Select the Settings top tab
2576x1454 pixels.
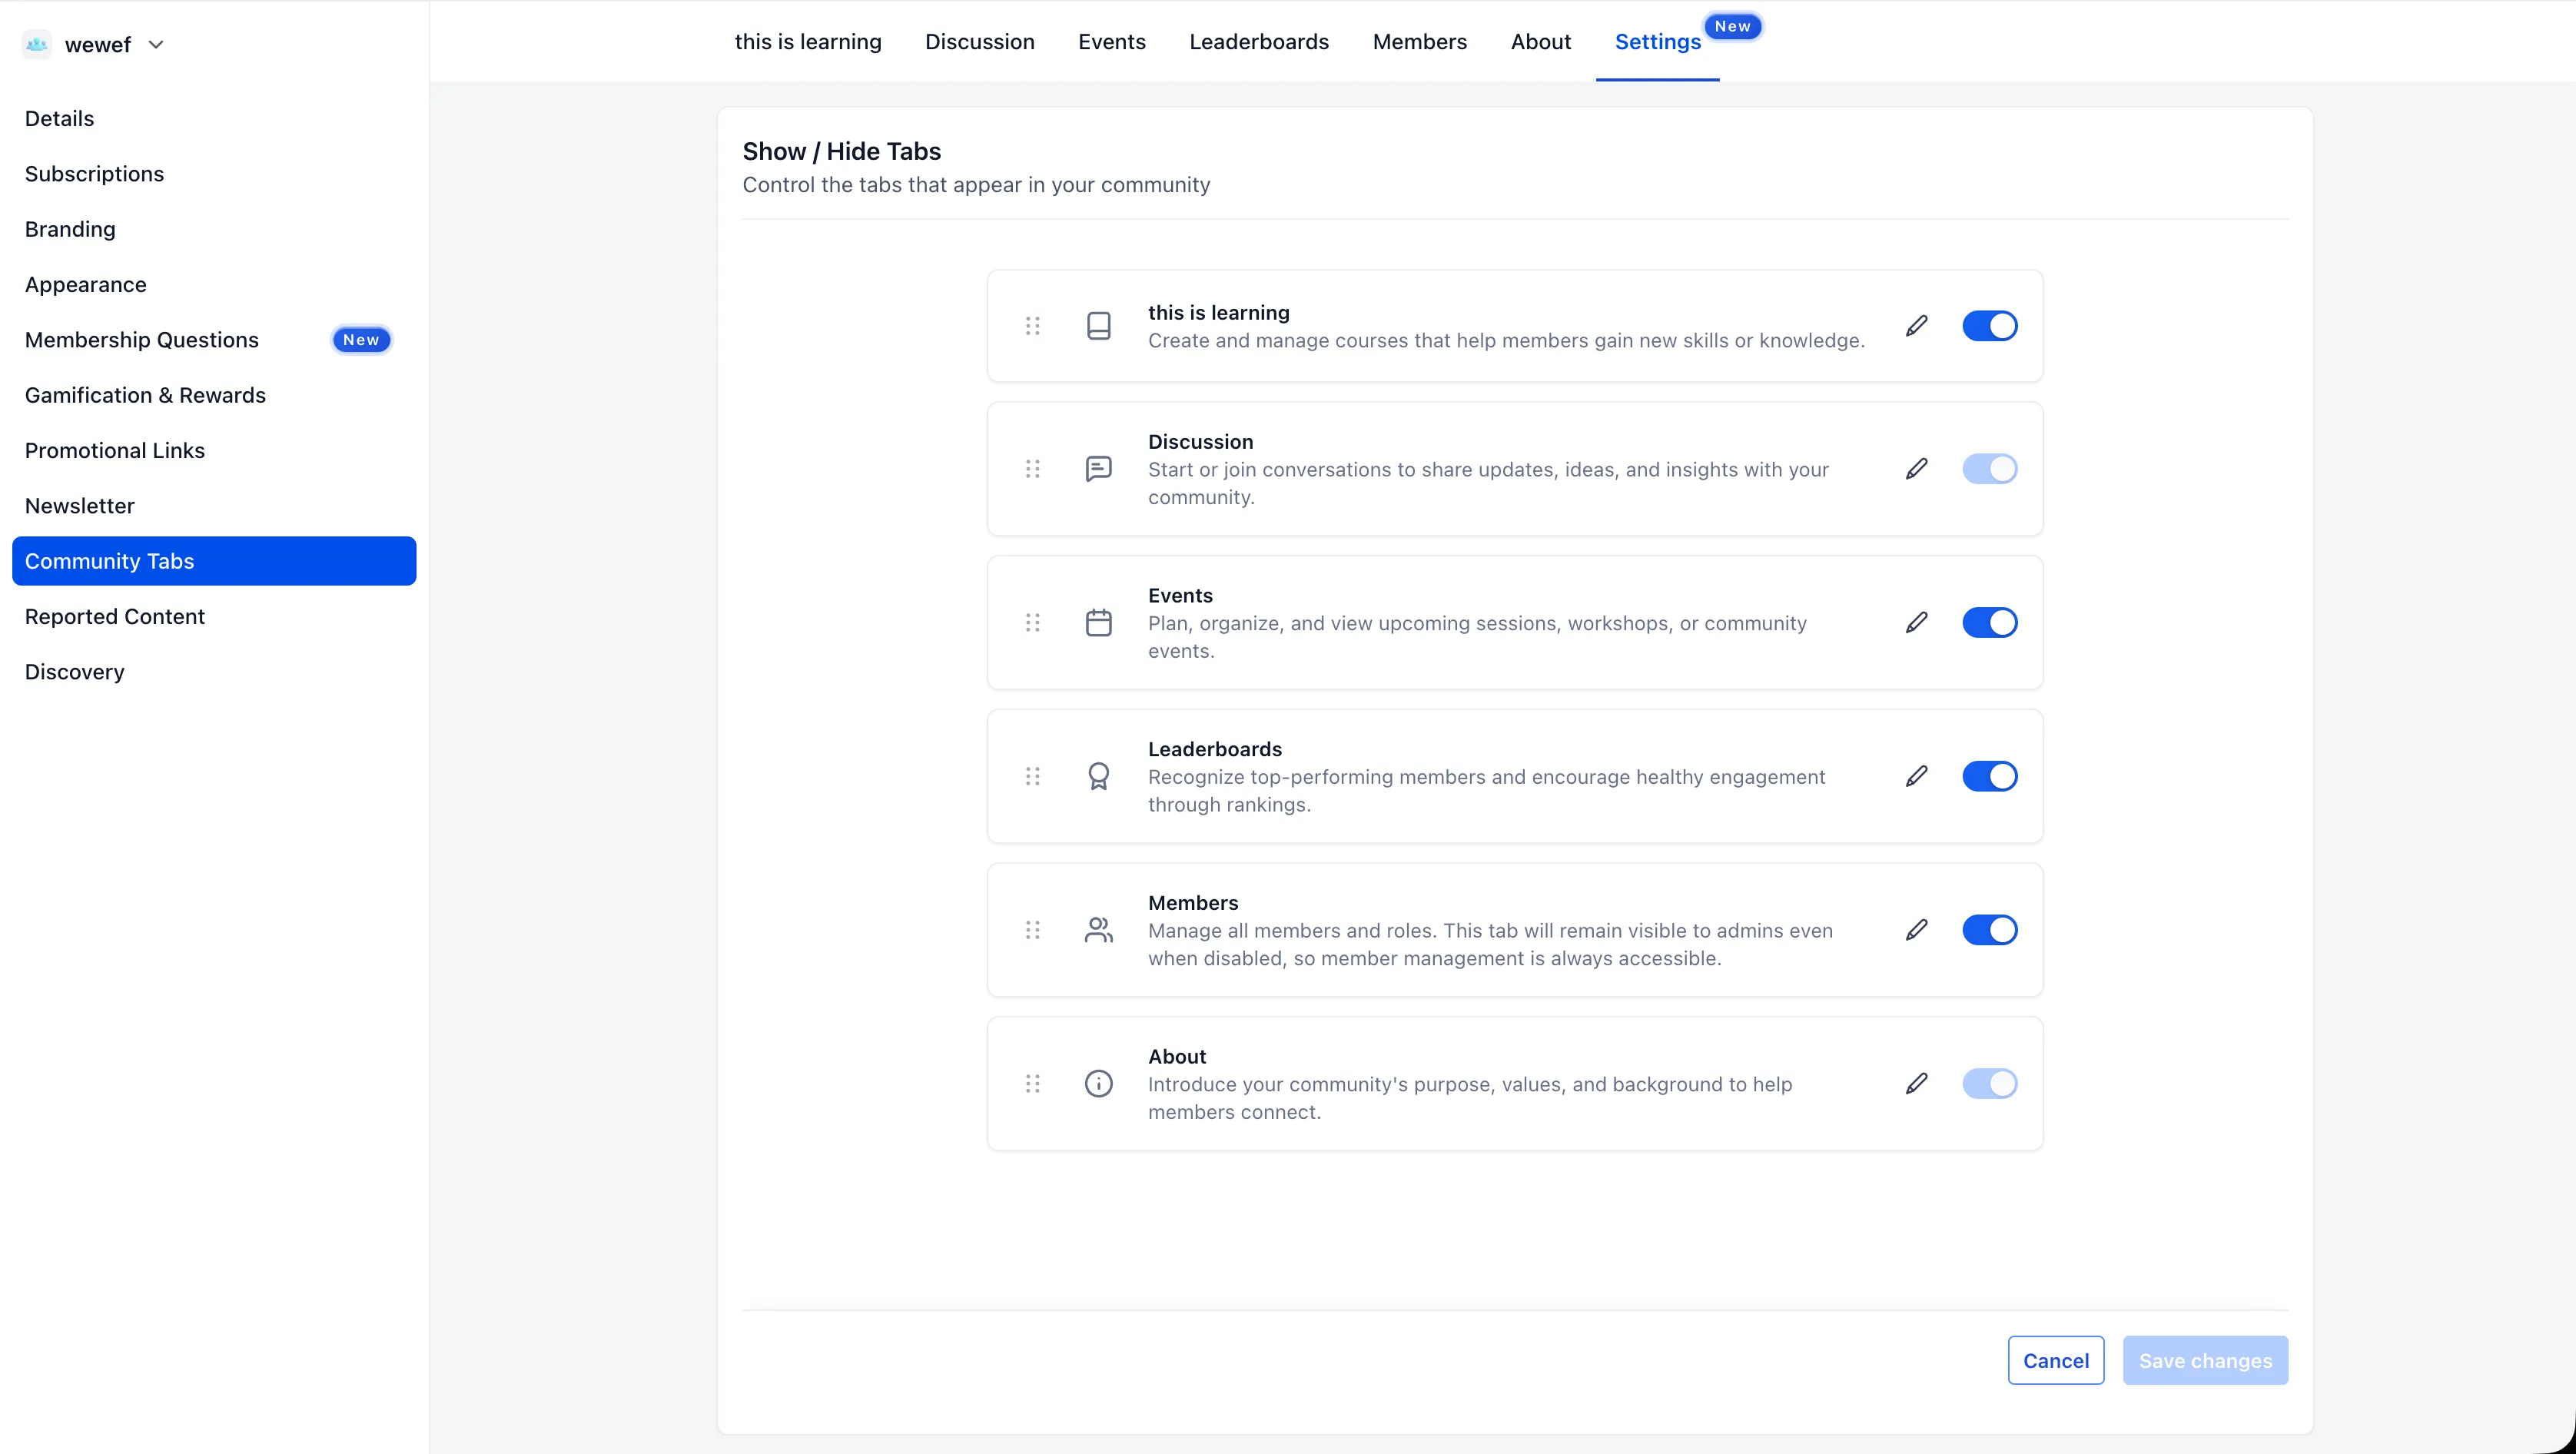tap(1658, 42)
